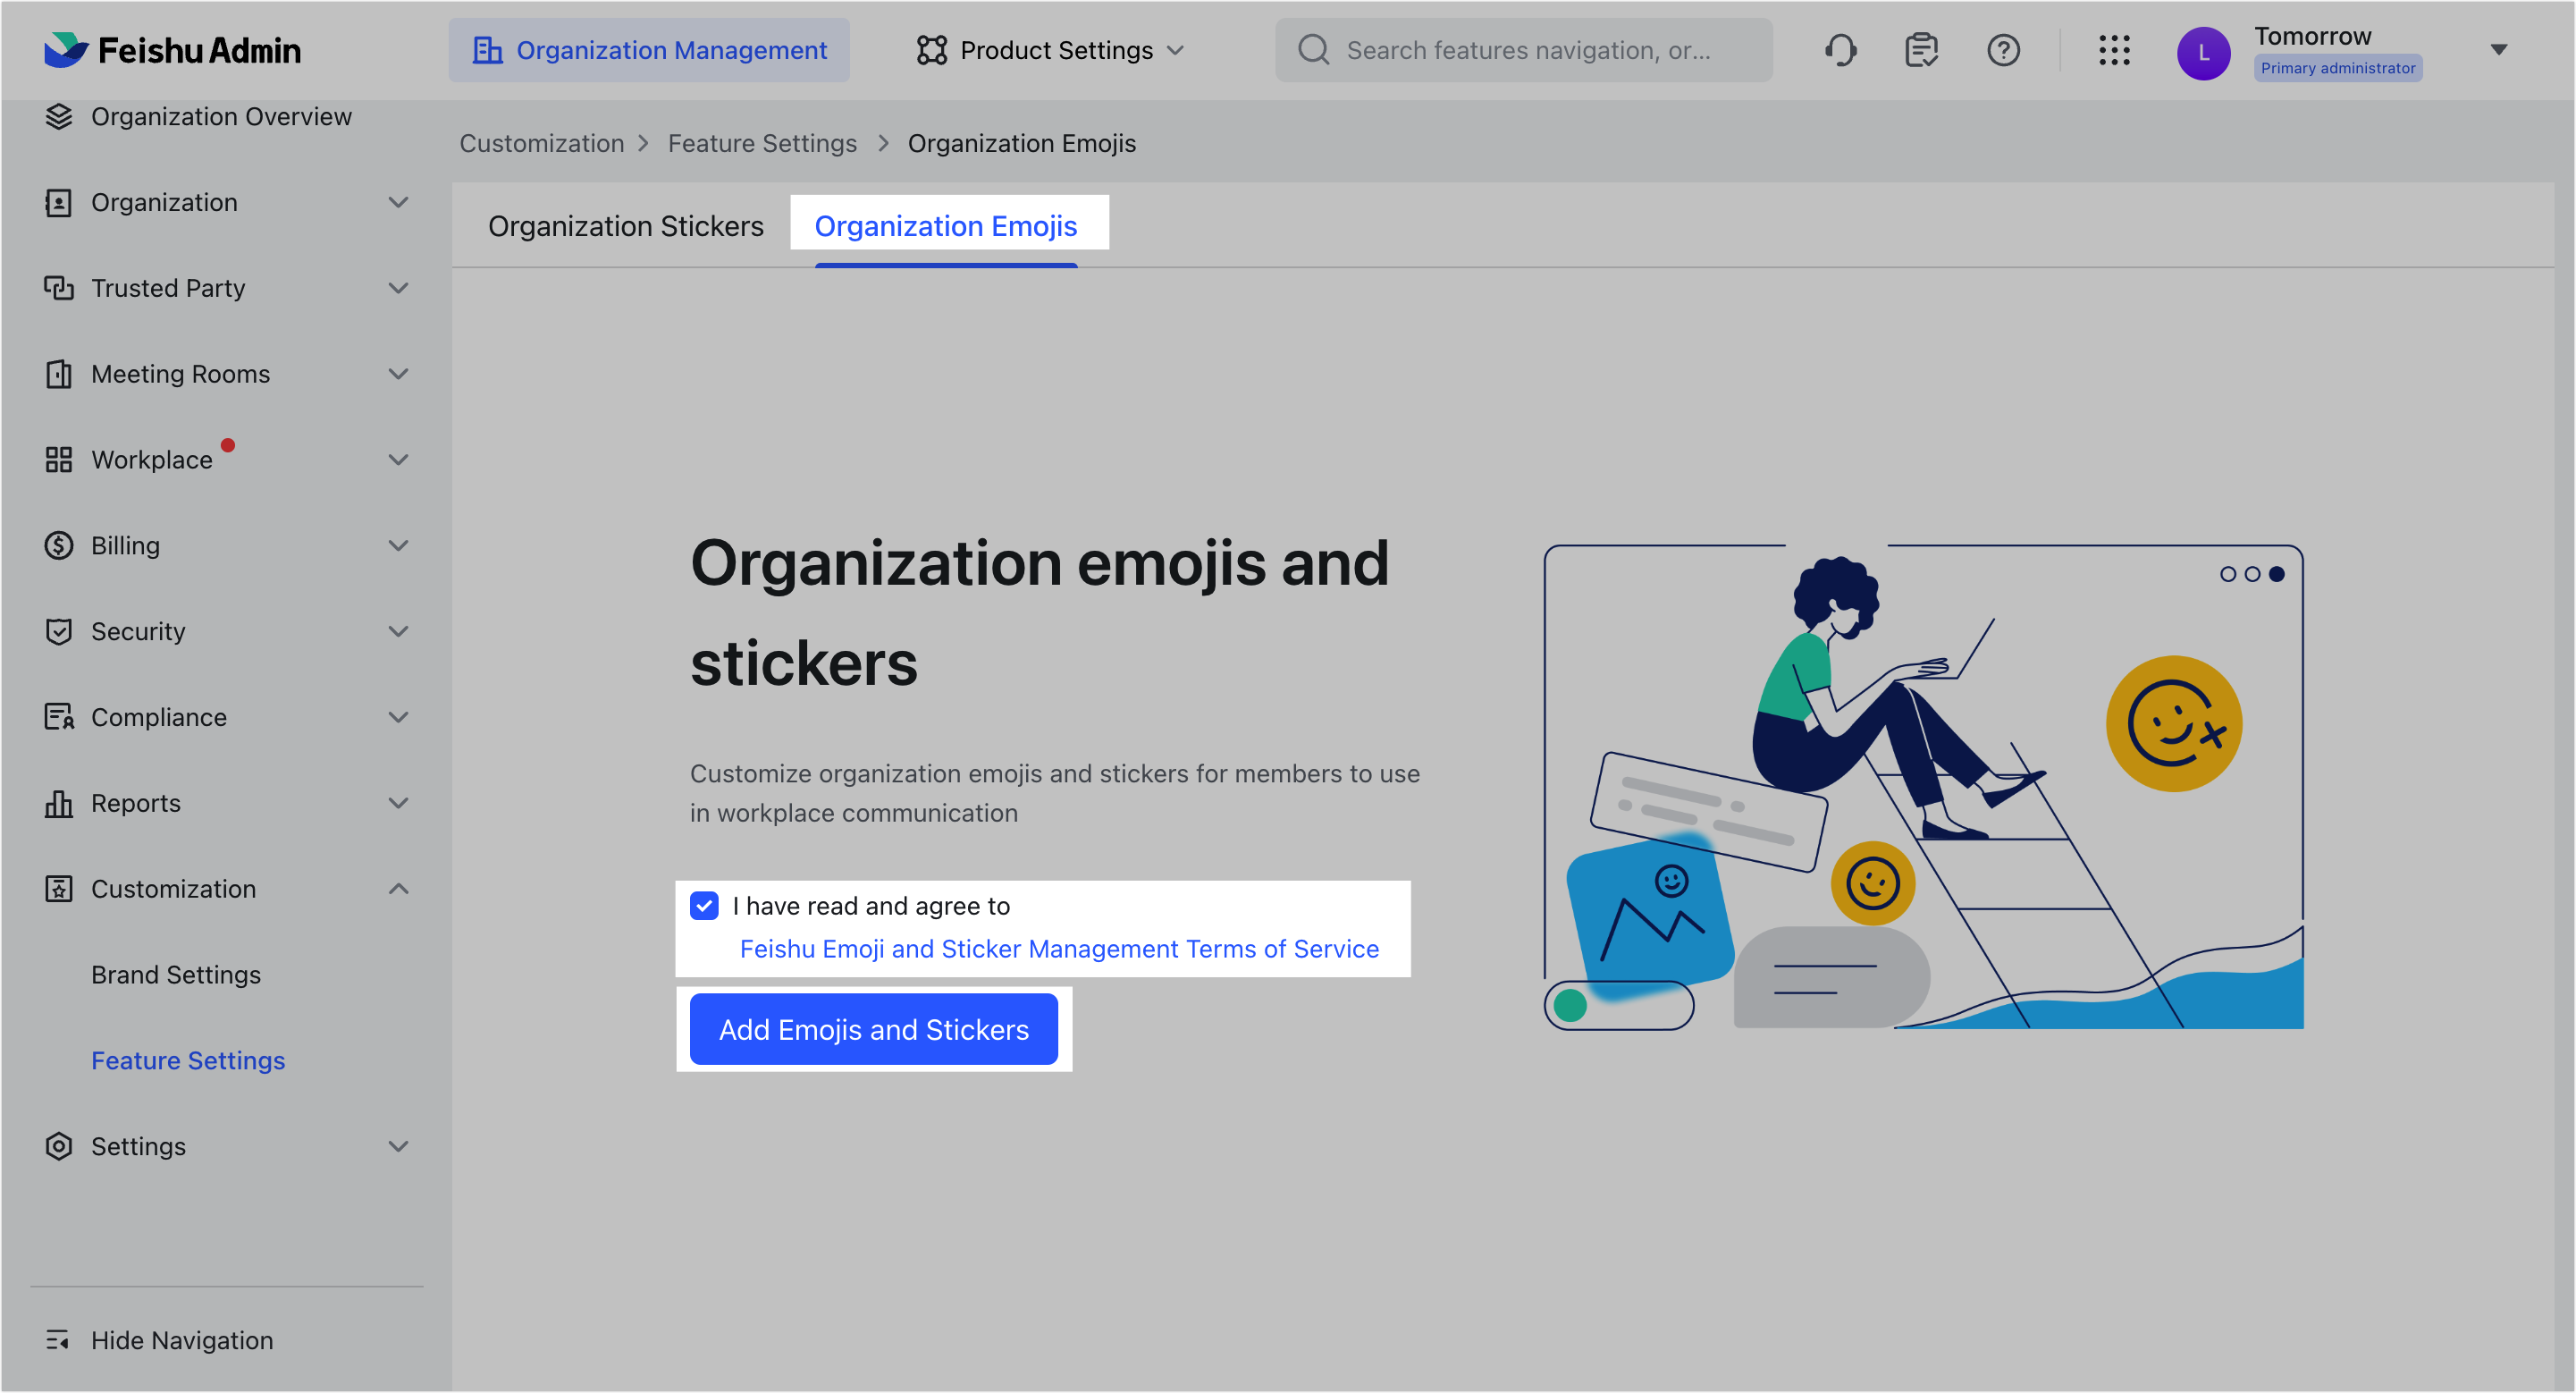Click the Compliance sidebar icon
The height and width of the screenshot is (1393, 2576).
coord(59,718)
